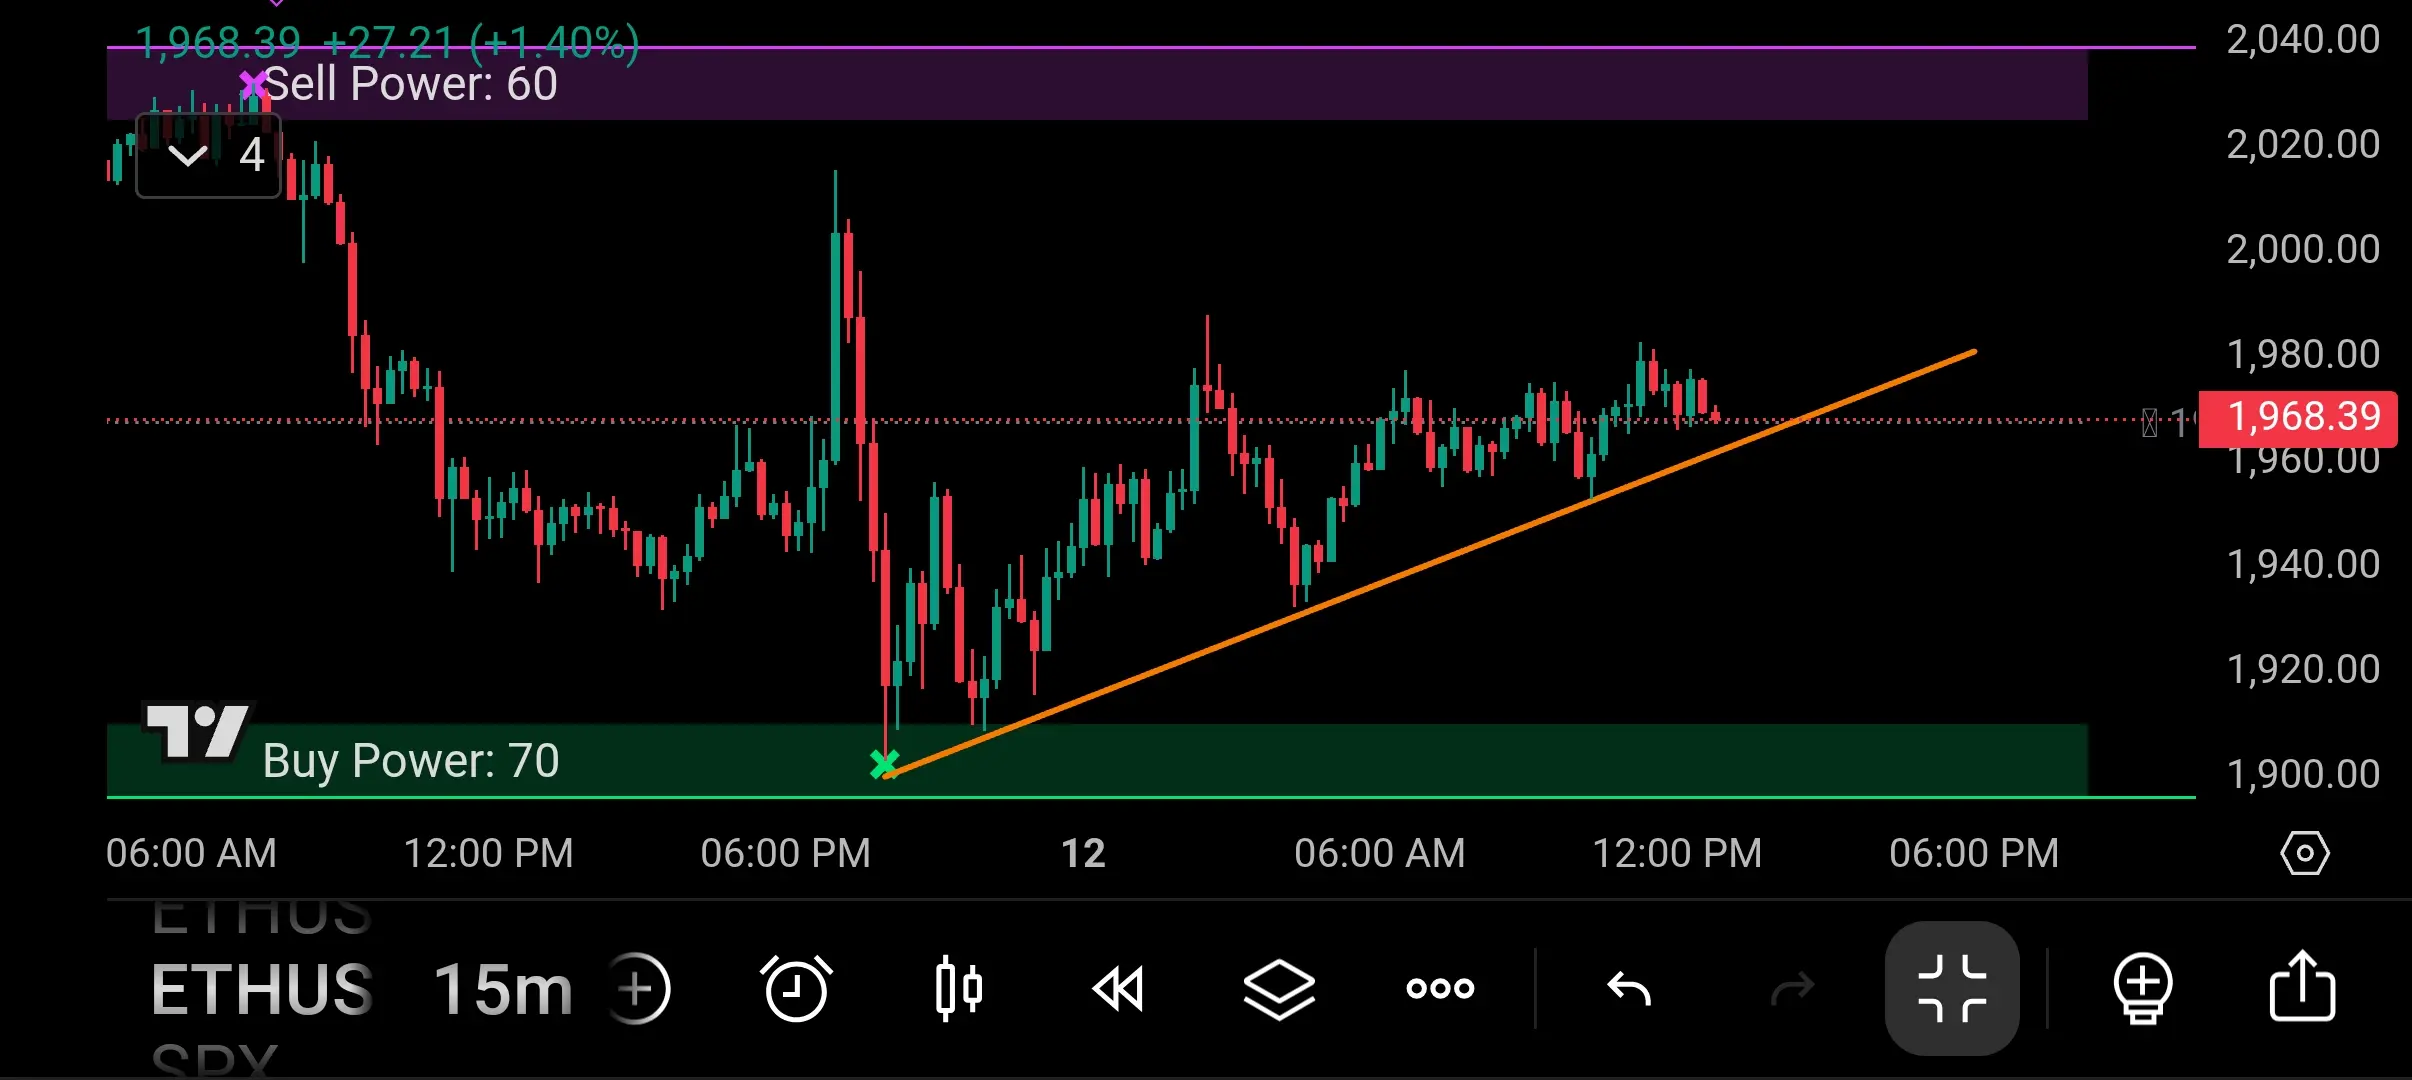
Task: Click the red 1,968.39 price label
Action: [x=2298, y=417]
